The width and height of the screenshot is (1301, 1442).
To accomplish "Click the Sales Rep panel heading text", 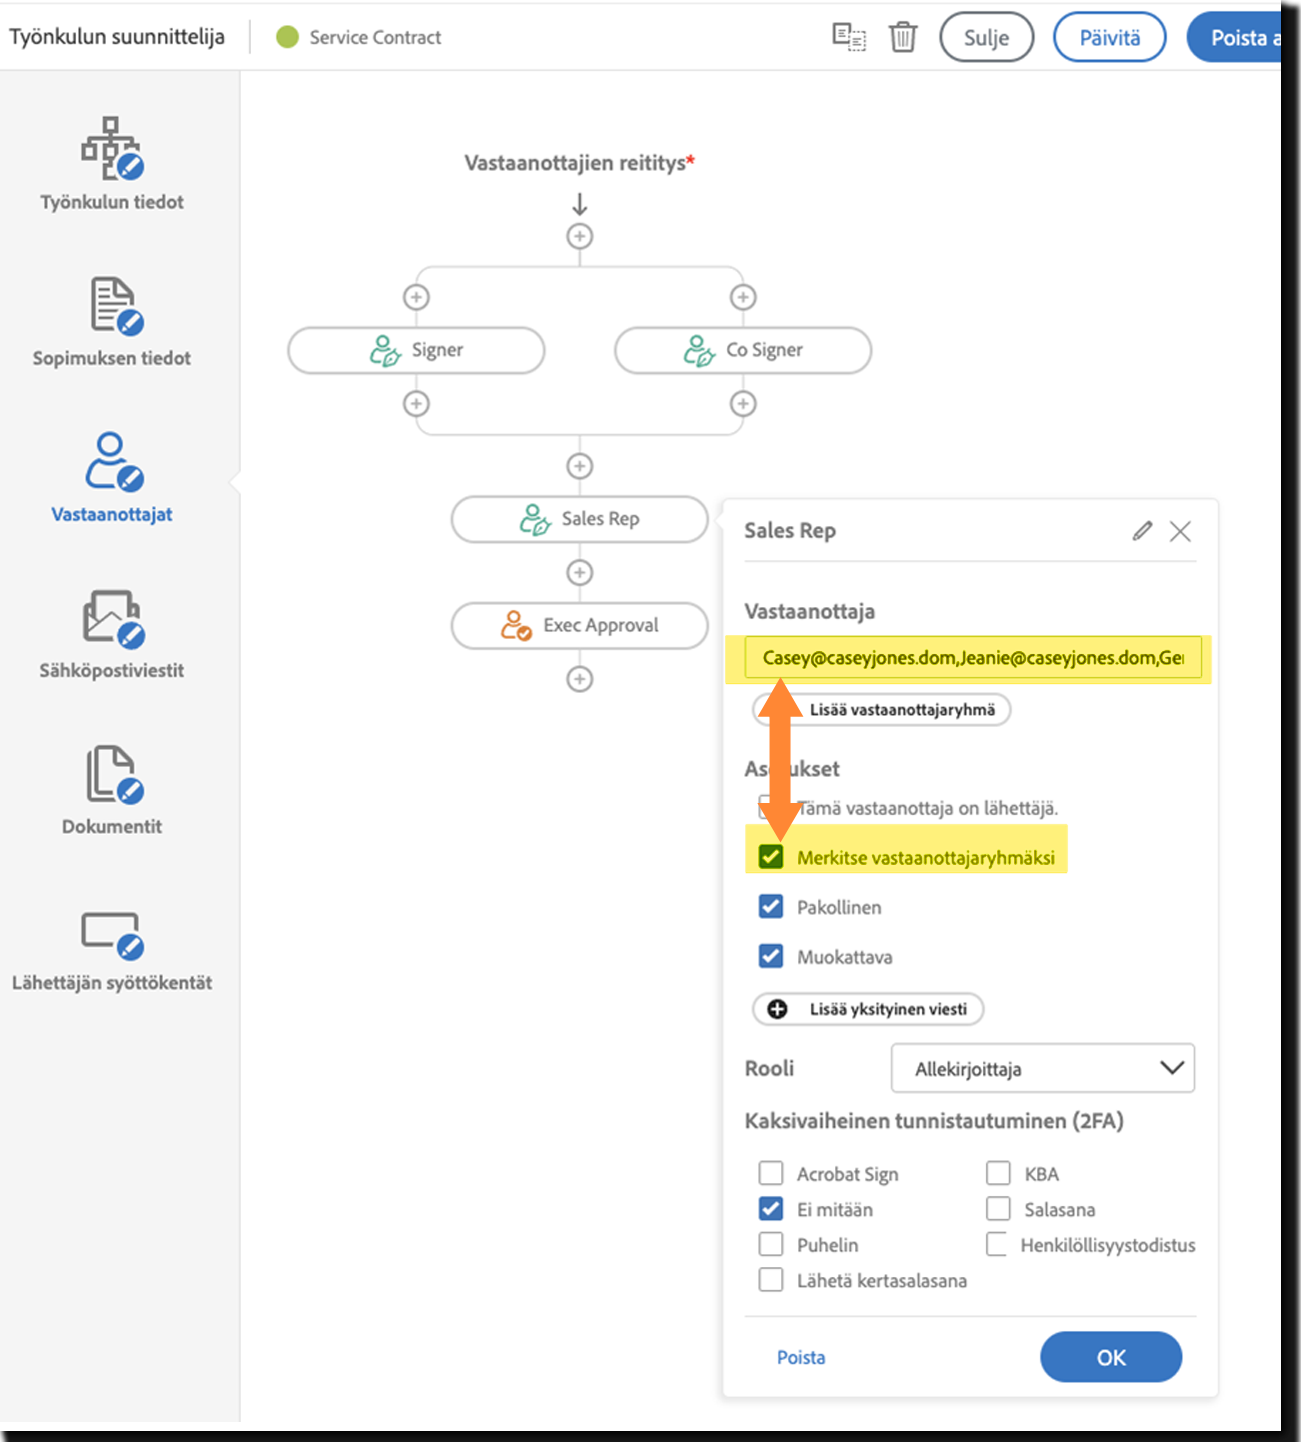I will pos(790,531).
